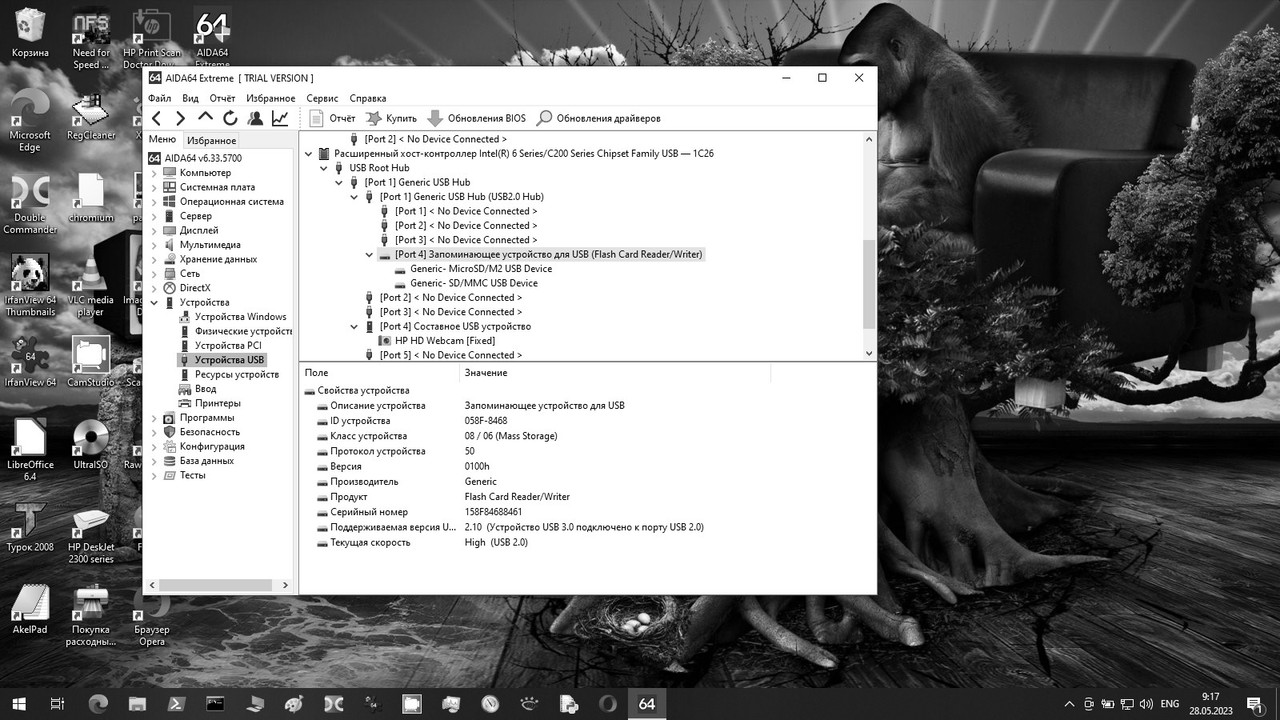Viewport: 1280px width, 720px height.
Task: Expand the Компьютер tree node
Action: click(x=153, y=172)
